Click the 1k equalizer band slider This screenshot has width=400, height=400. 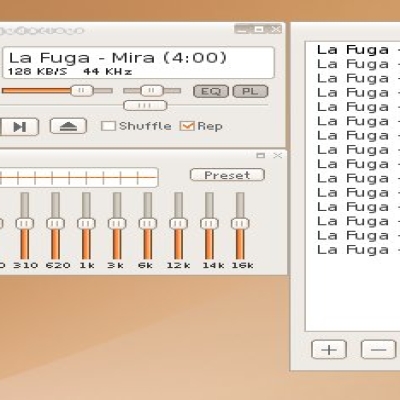[86, 226]
